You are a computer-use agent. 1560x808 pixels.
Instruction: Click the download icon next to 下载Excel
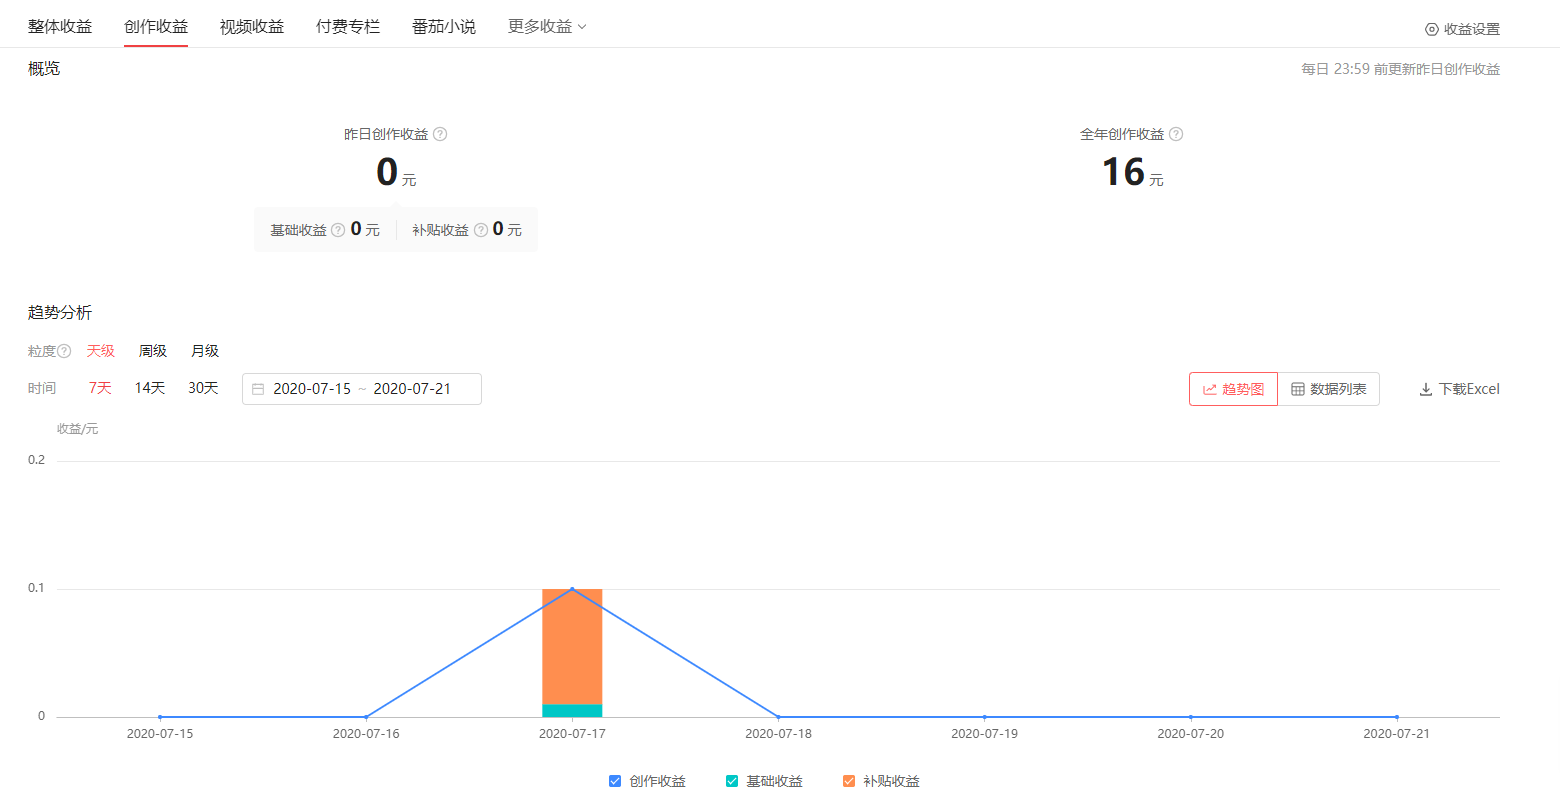1426,389
